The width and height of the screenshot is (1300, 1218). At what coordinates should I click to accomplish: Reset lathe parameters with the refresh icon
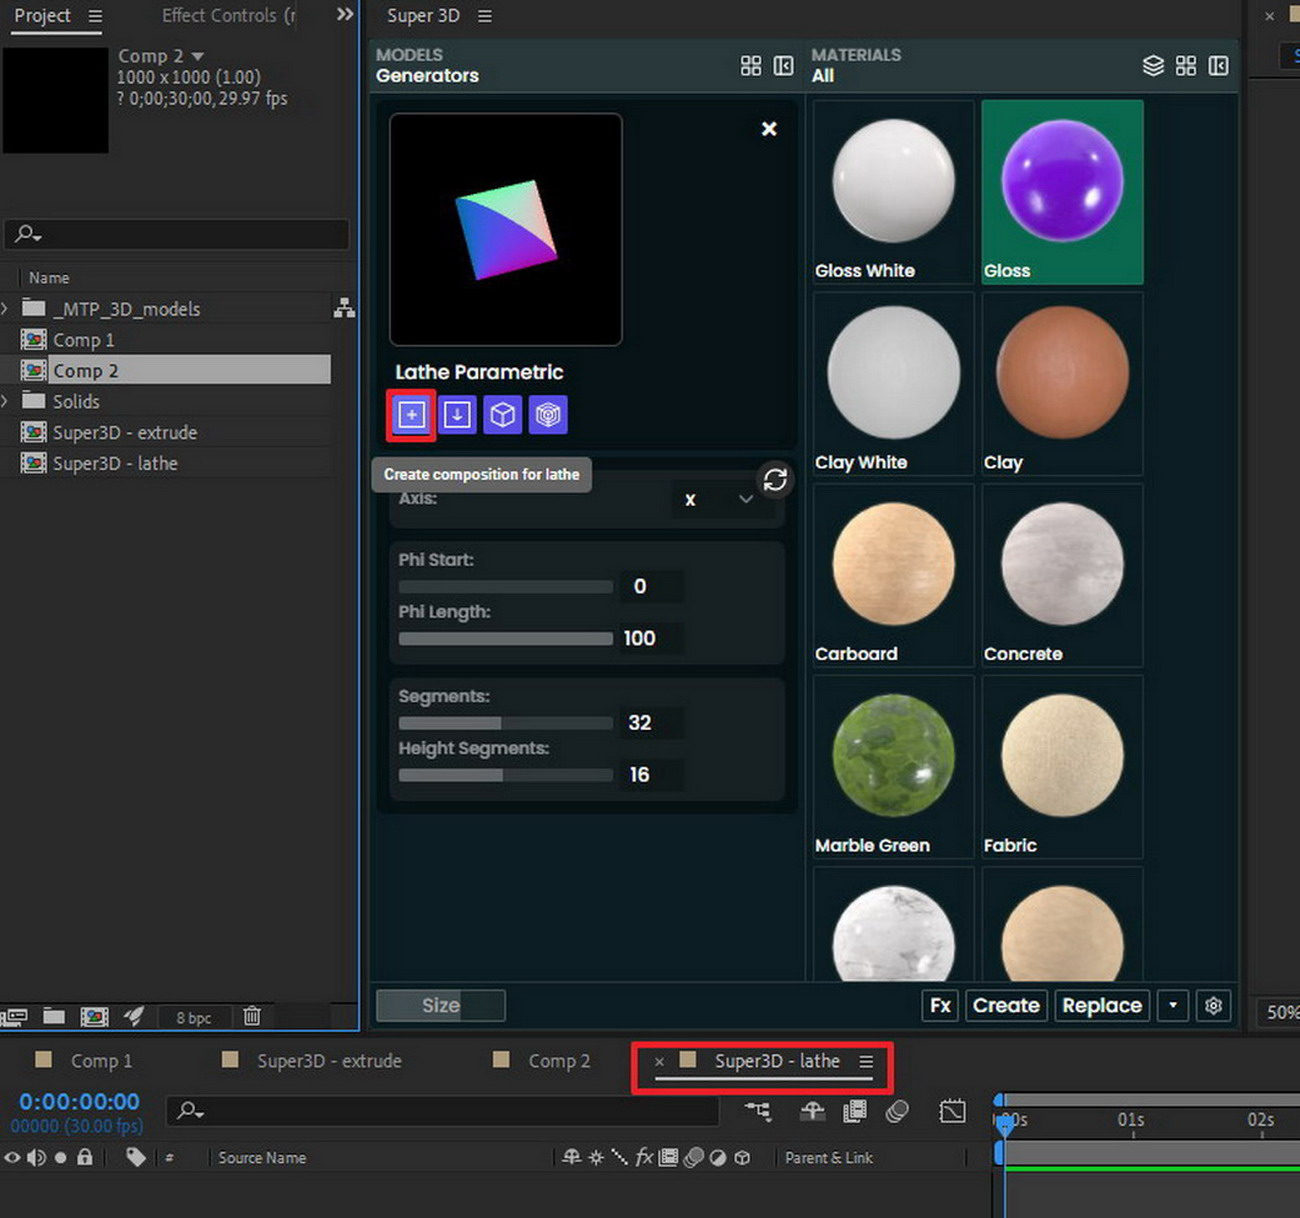(775, 480)
